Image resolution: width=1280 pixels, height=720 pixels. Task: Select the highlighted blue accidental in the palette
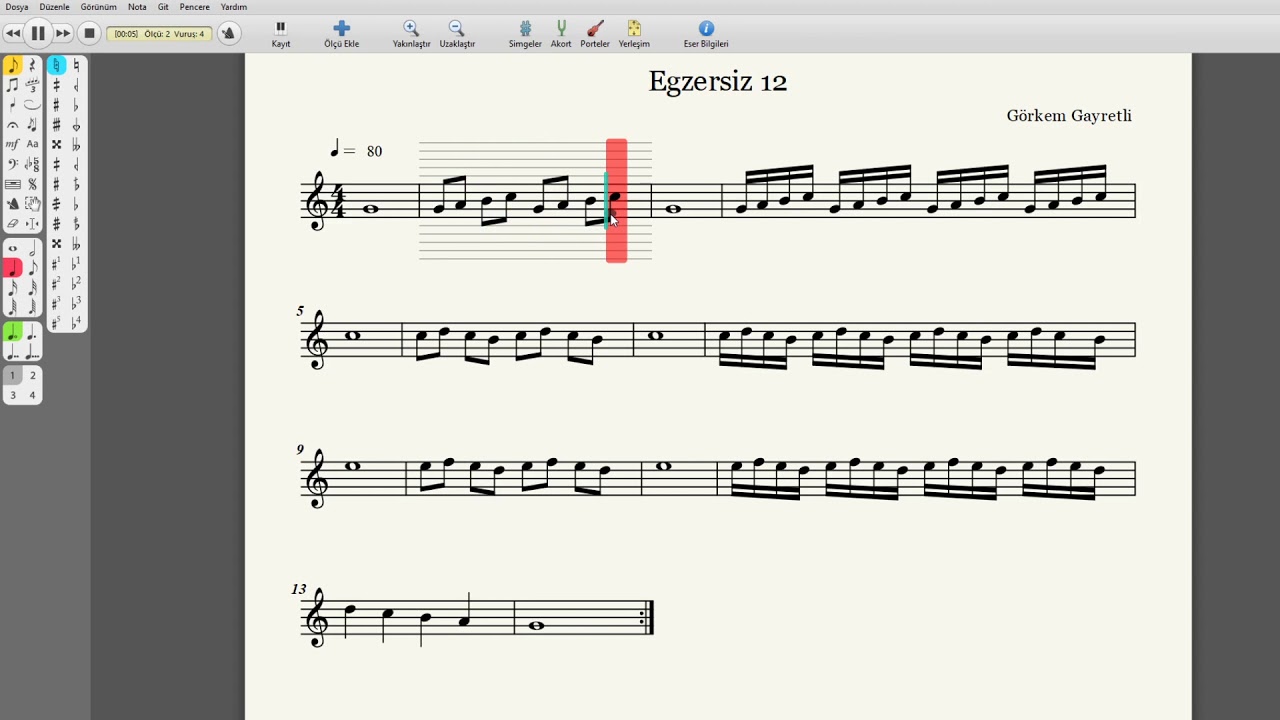[56, 66]
